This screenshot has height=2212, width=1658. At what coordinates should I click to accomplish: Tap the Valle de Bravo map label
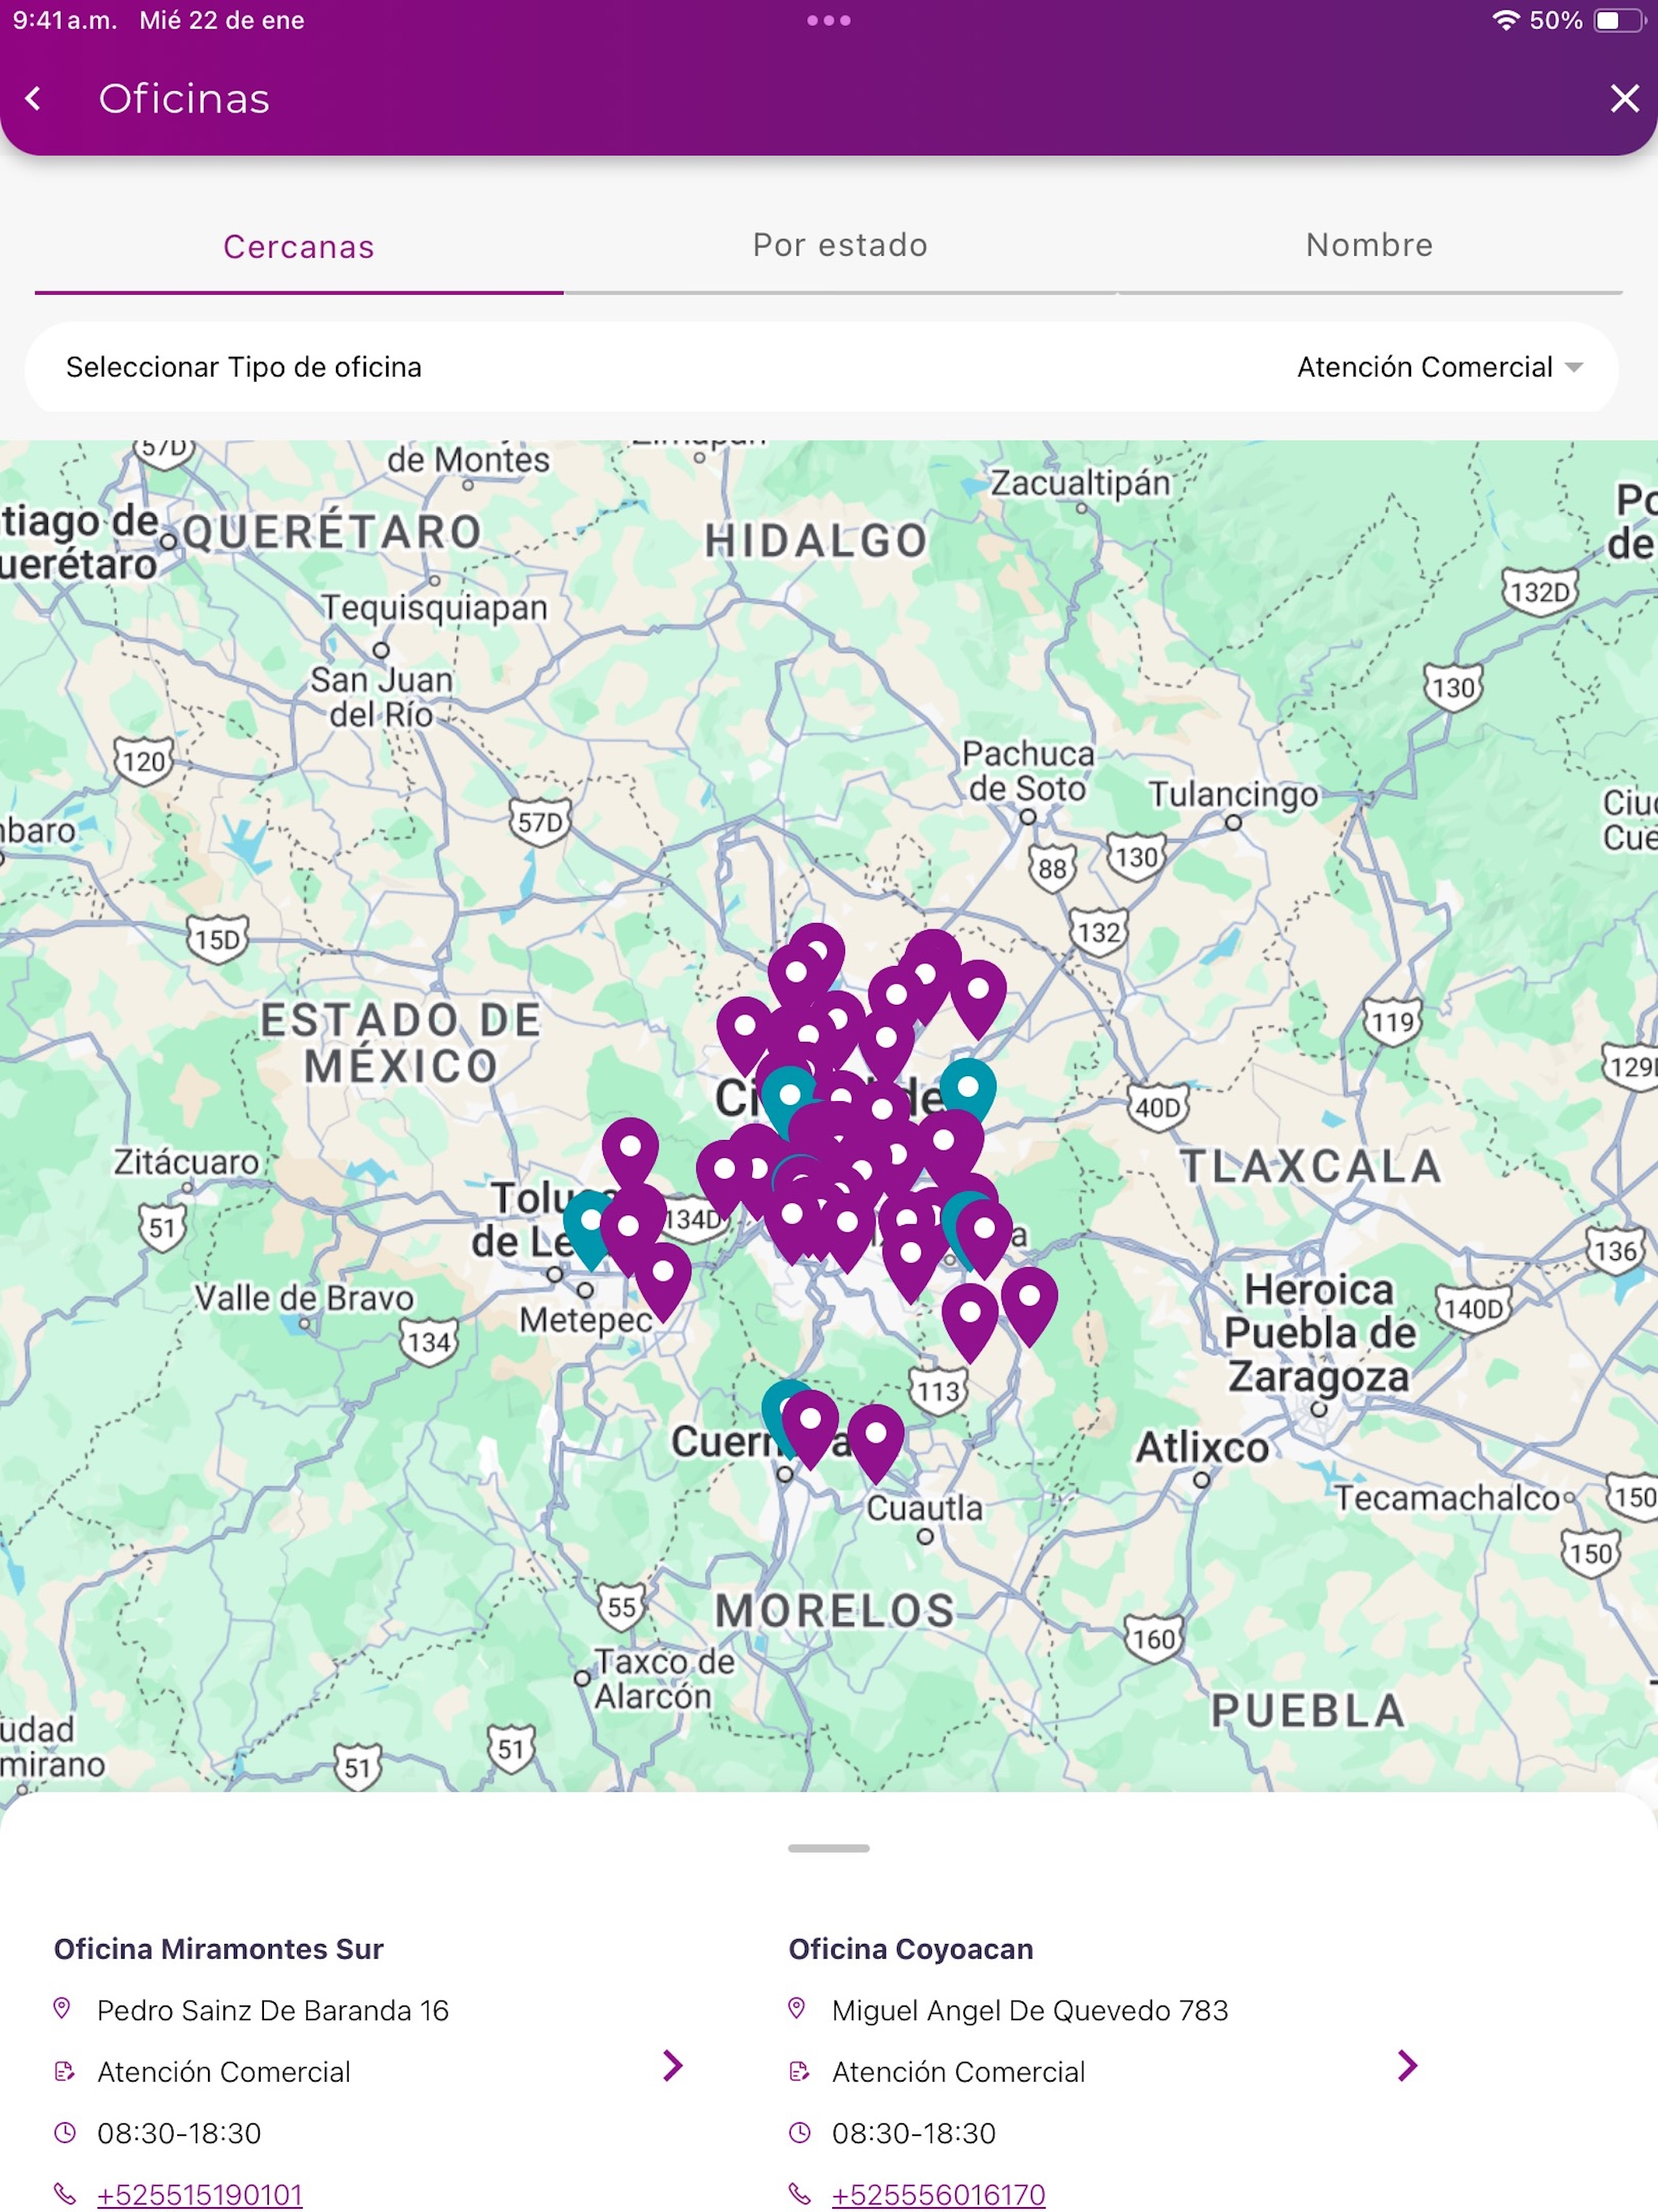pyautogui.click(x=304, y=1298)
